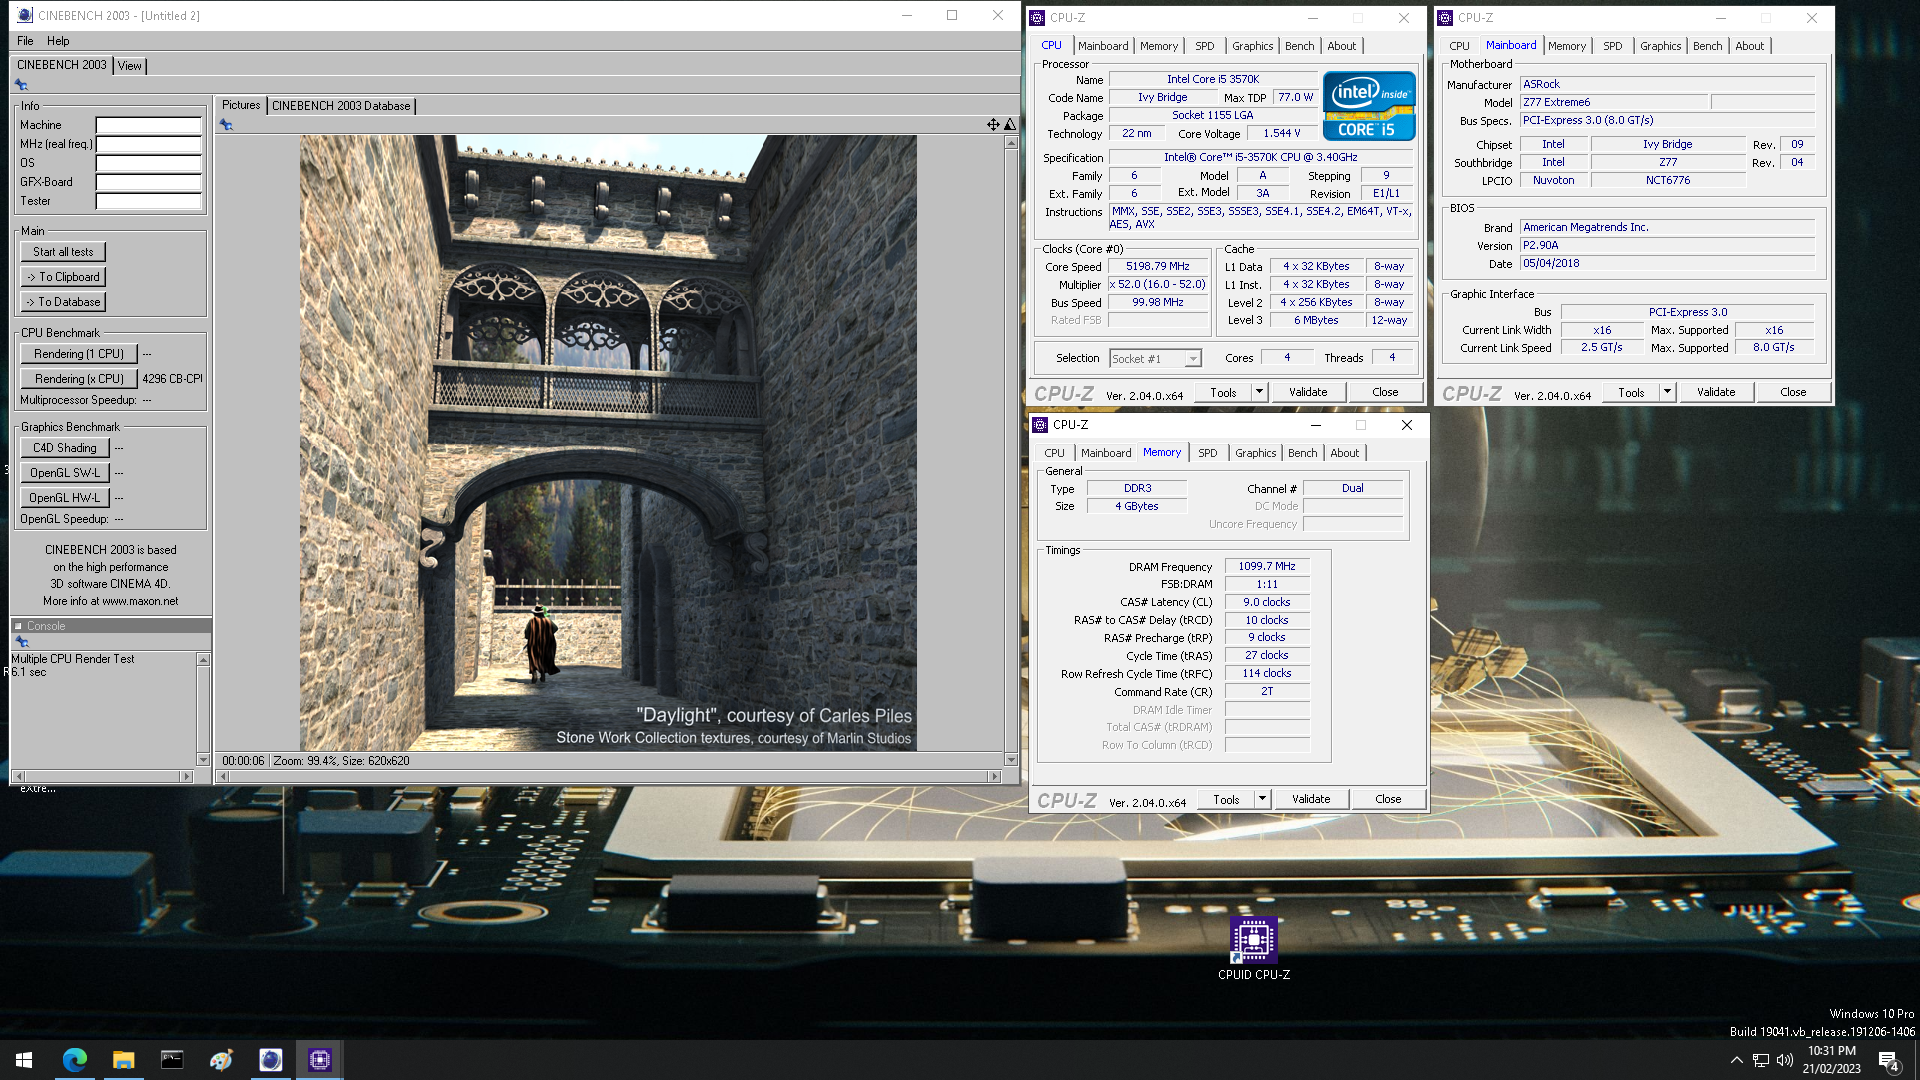The image size is (1920, 1080).
Task: Click the console panel down scroll arrow
Action: (203, 760)
